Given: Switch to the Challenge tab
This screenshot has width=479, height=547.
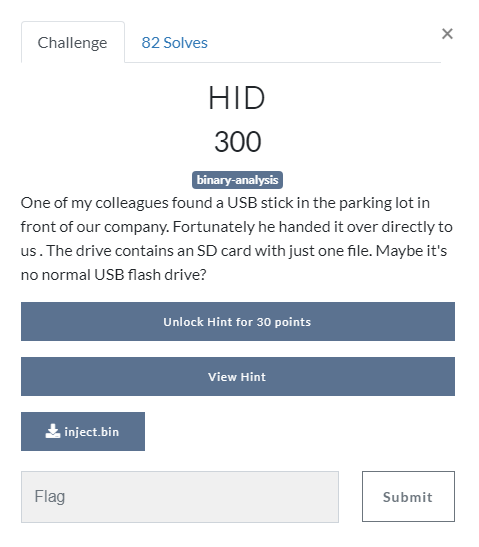Looking at the screenshot, I should coord(73,43).
